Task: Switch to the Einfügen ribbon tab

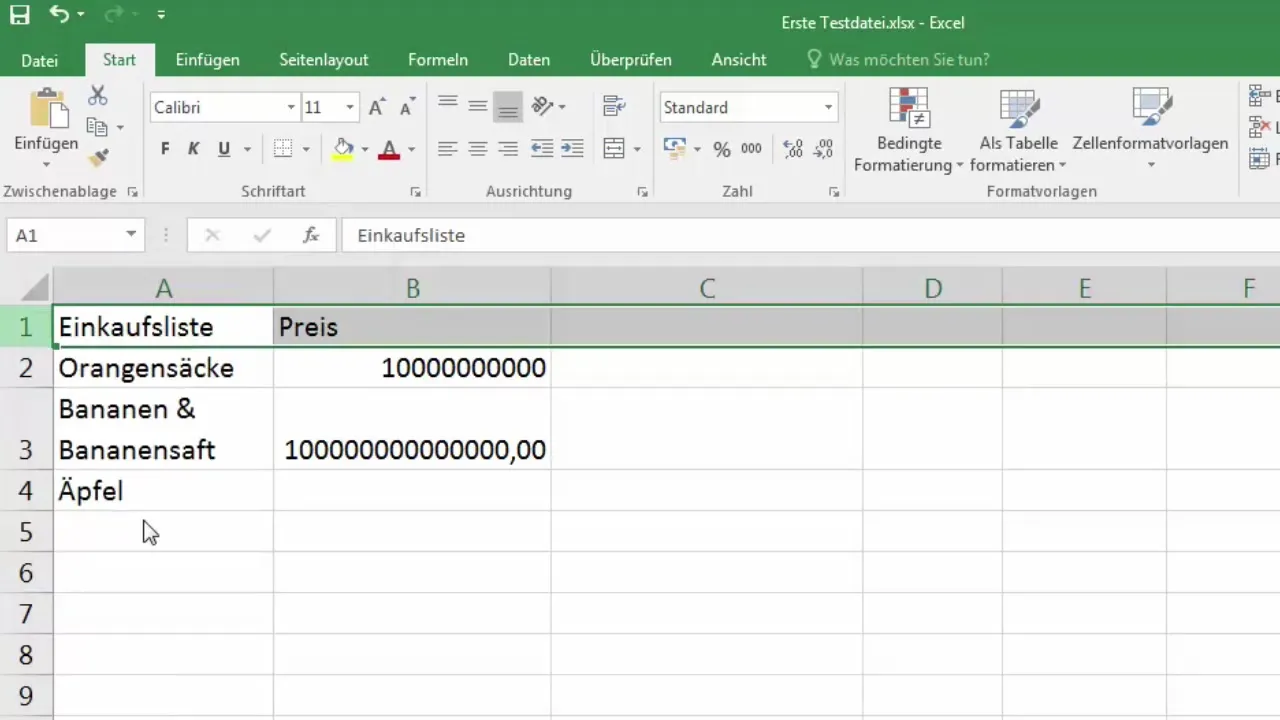Action: [207, 60]
